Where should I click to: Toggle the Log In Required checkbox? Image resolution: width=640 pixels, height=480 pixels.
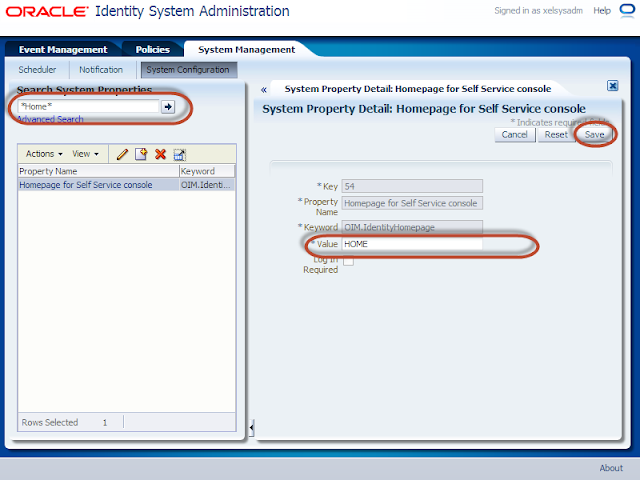point(348,261)
